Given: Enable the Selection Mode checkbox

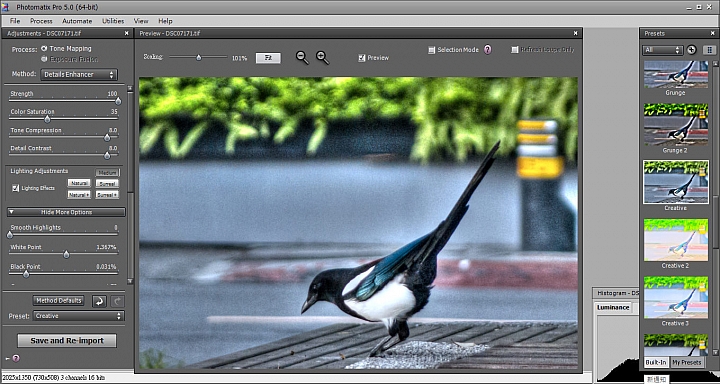Looking at the screenshot, I should [431, 50].
